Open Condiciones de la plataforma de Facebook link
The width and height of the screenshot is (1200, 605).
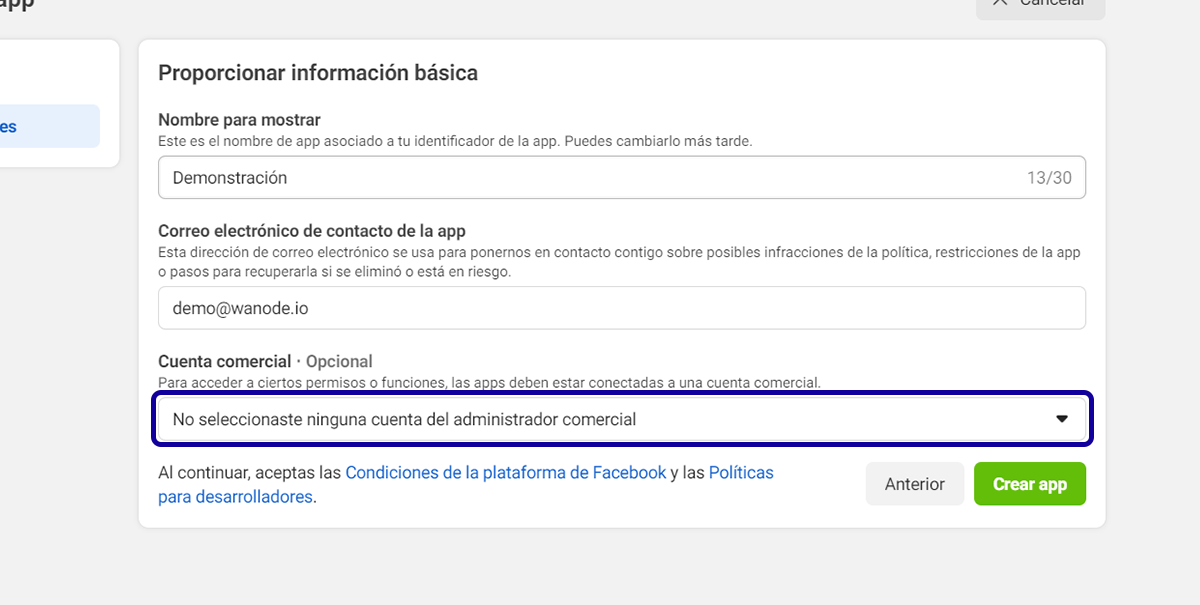pos(505,472)
